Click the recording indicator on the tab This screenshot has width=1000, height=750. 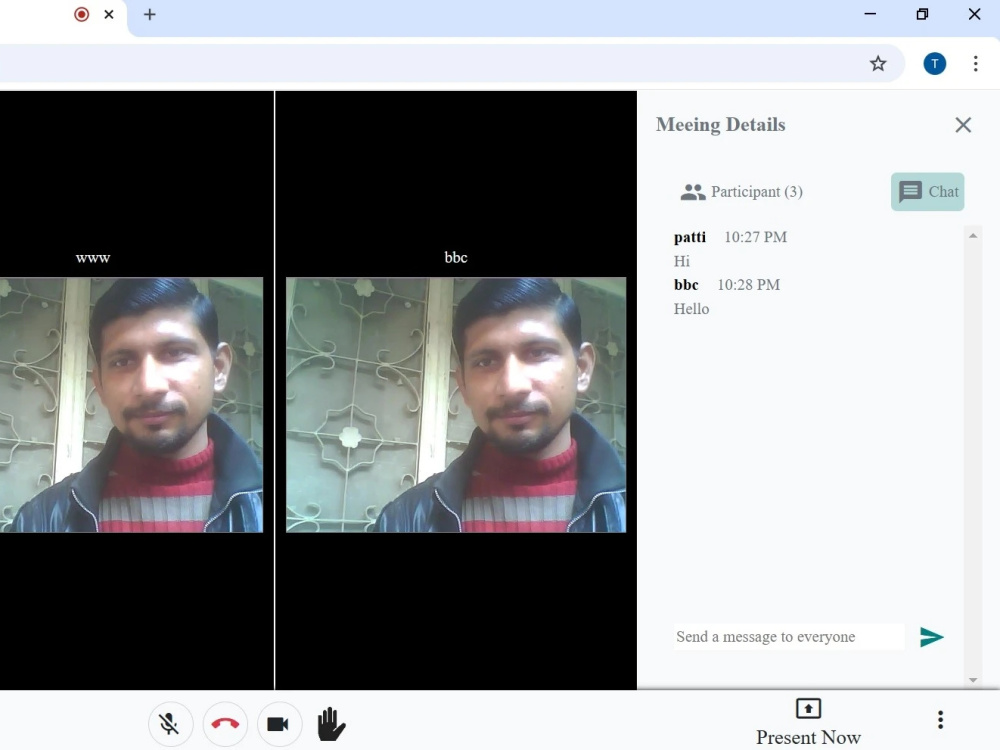click(82, 14)
